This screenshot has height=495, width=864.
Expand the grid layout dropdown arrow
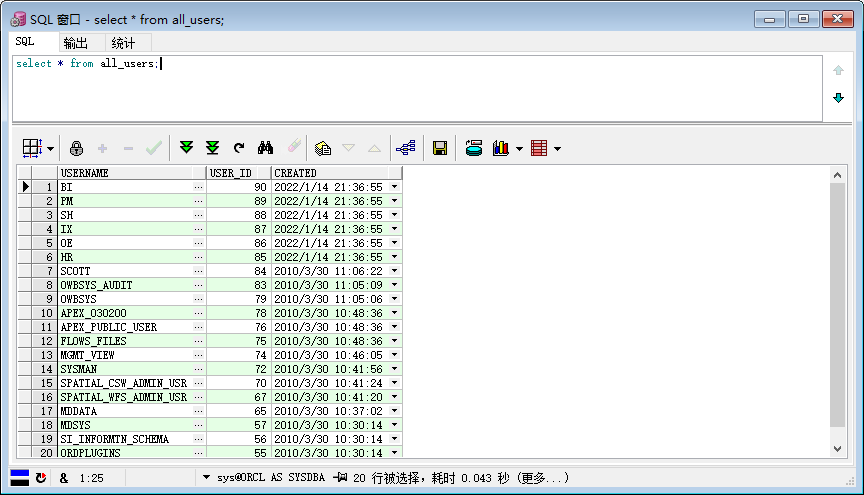coord(50,148)
